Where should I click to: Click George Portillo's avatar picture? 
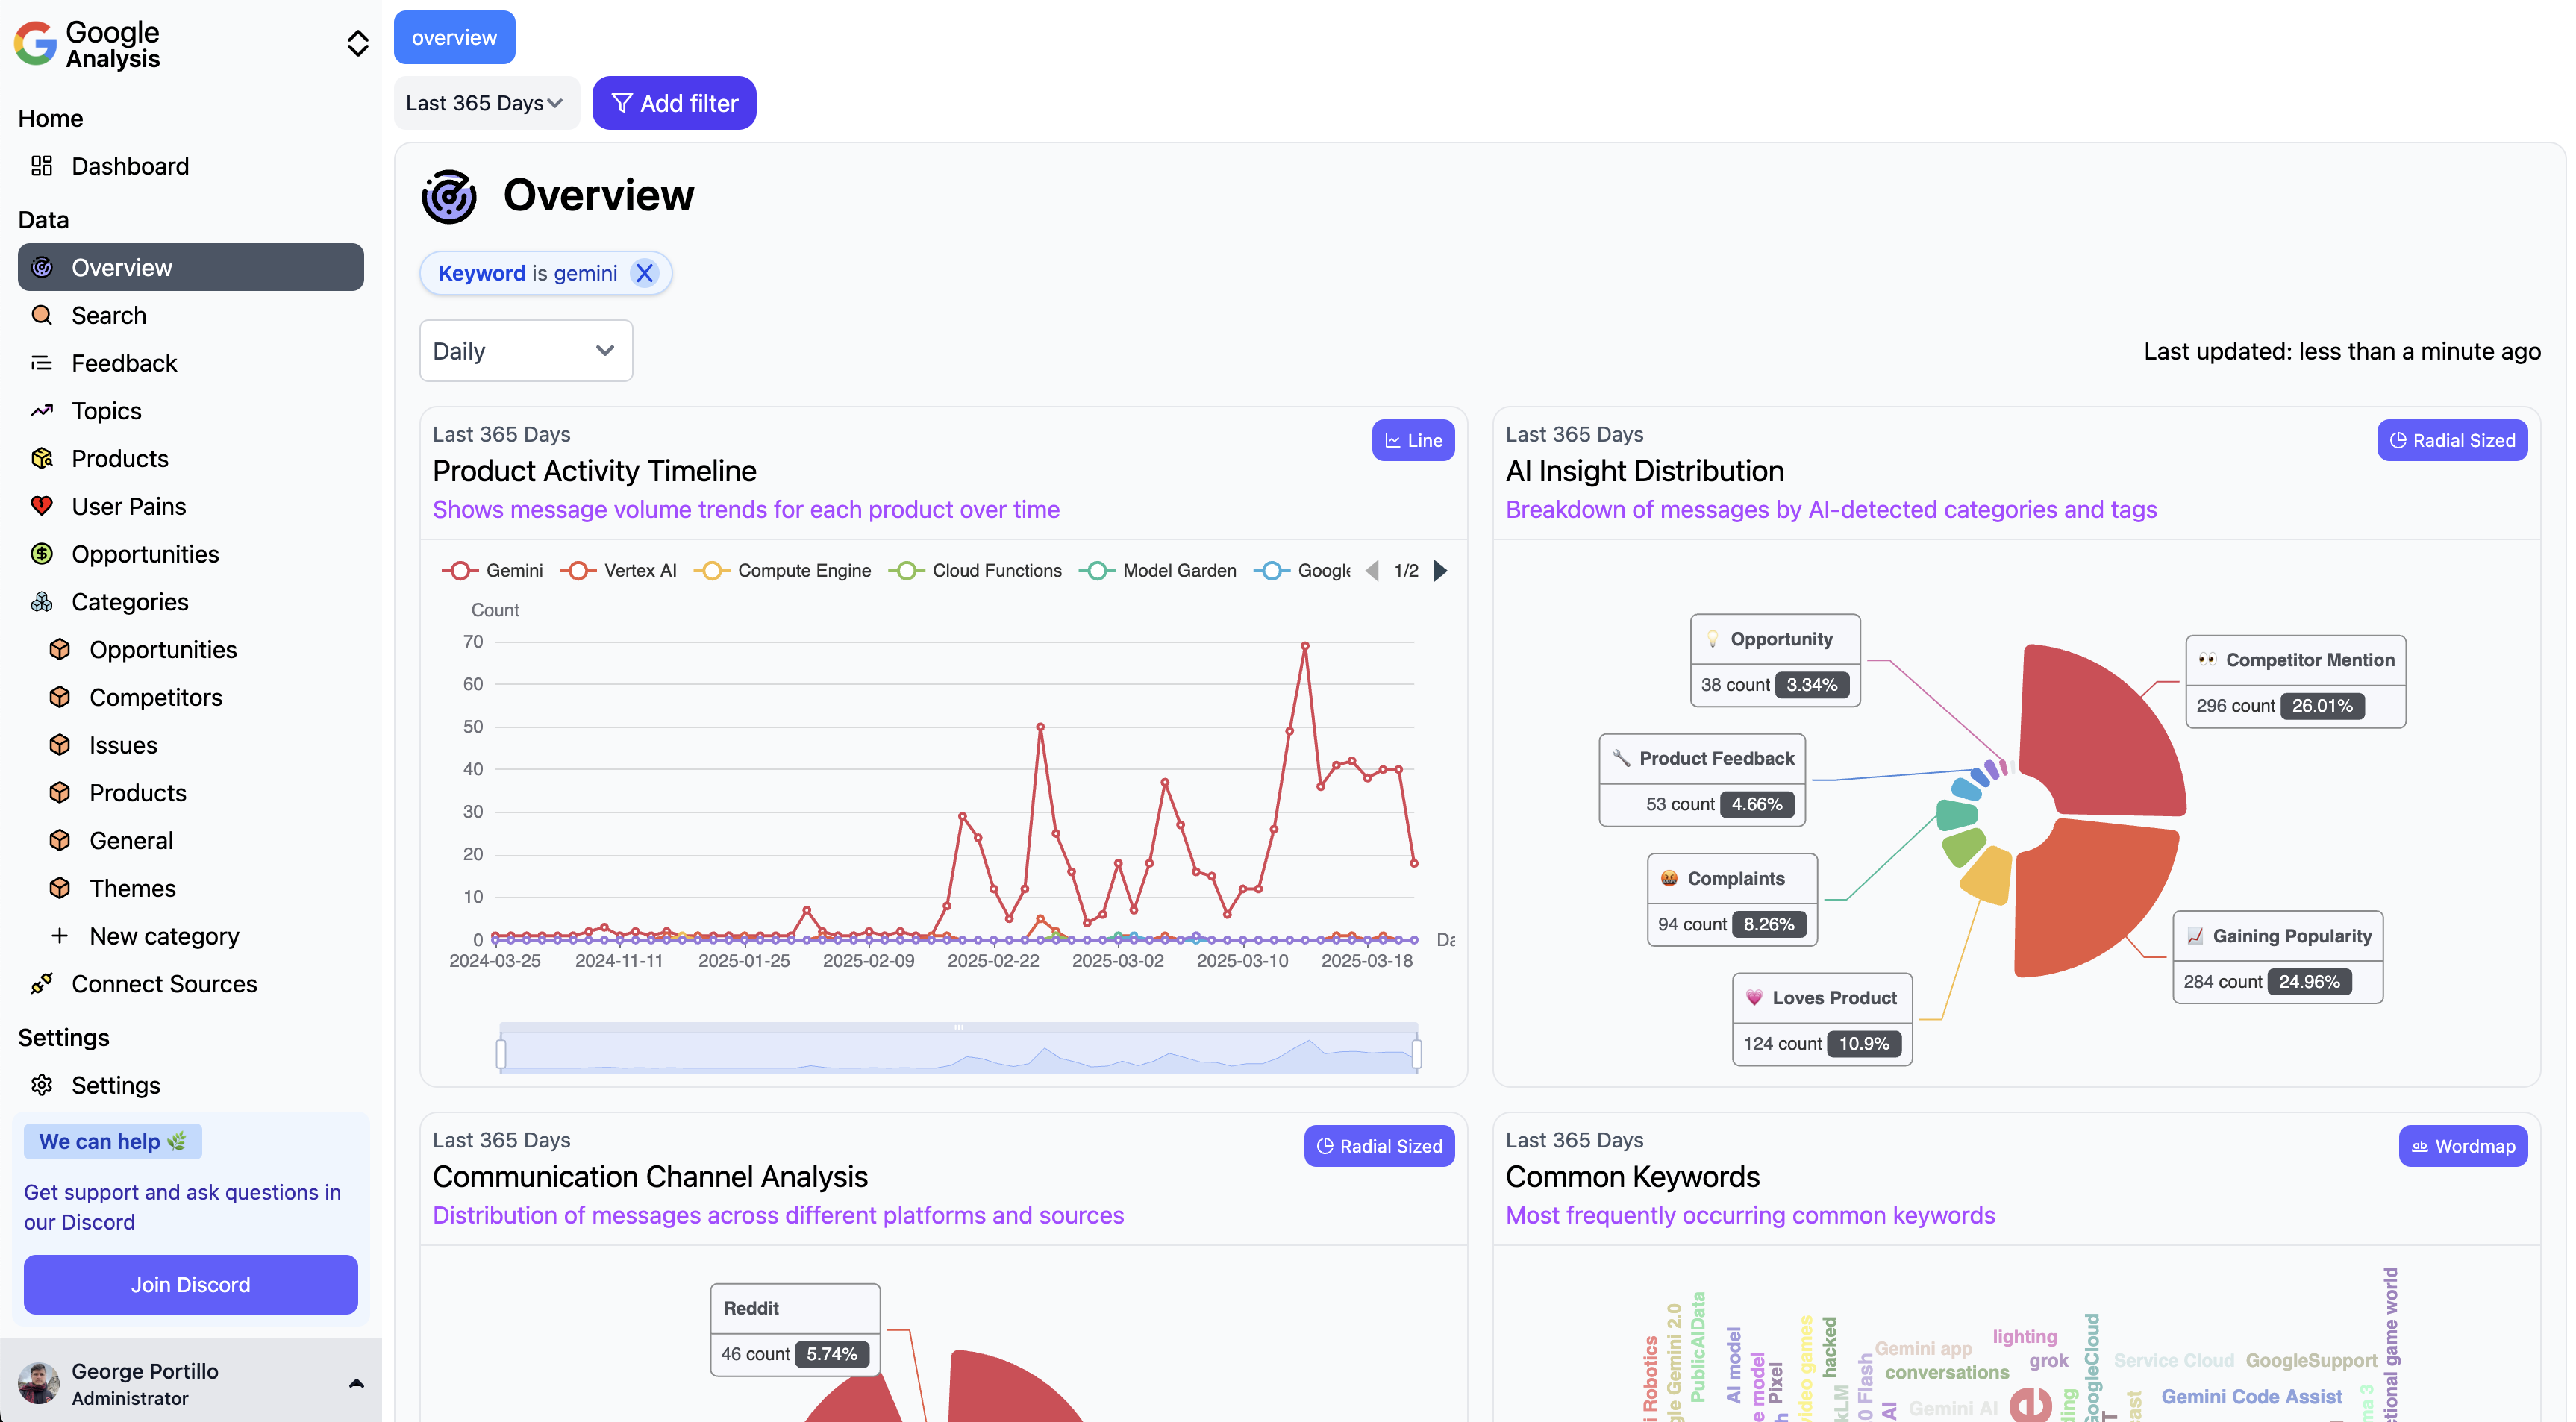(38, 1383)
